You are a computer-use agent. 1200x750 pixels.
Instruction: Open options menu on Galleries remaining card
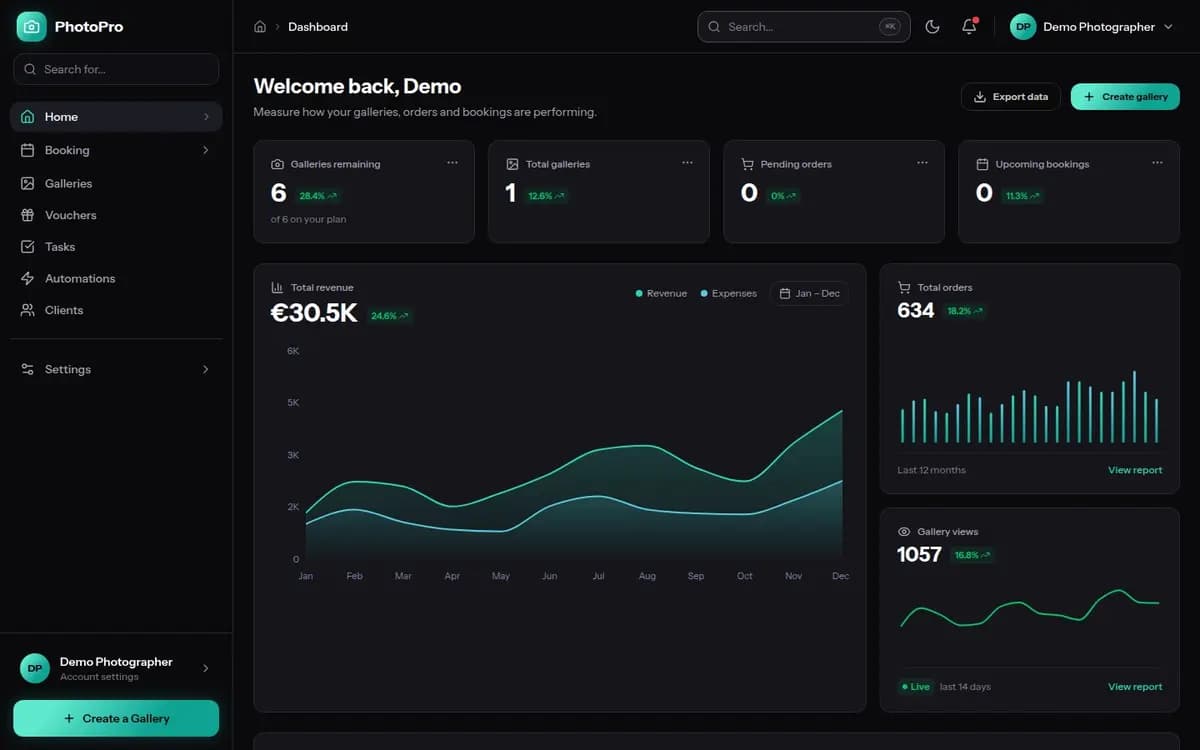tap(452, 163)
